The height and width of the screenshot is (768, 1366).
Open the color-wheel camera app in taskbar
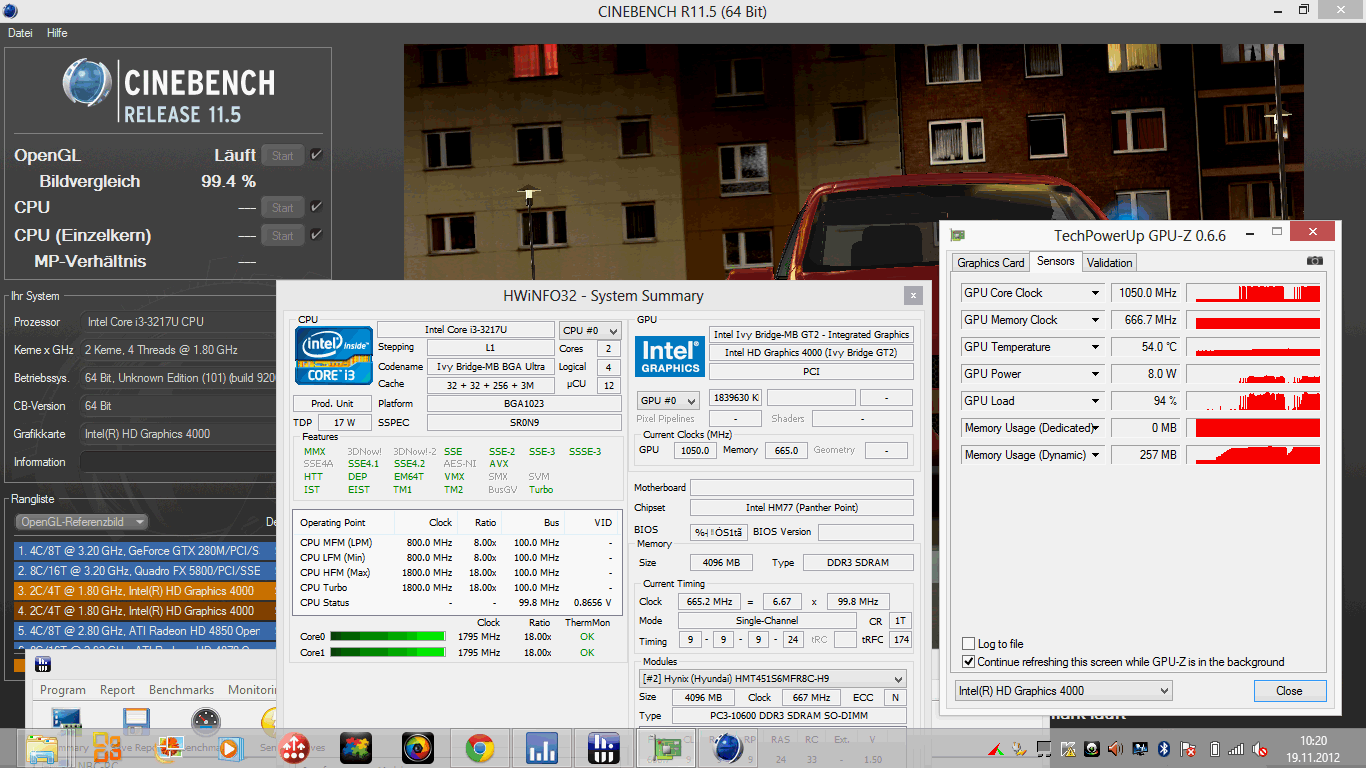(x=418, y=748)
